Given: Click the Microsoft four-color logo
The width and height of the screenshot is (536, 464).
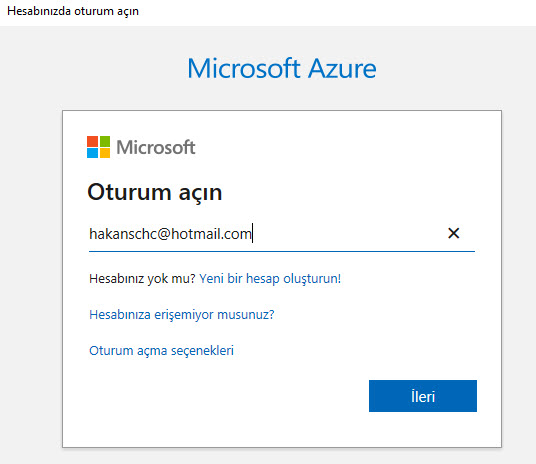Looking at the screenshot, I should 98,147.
